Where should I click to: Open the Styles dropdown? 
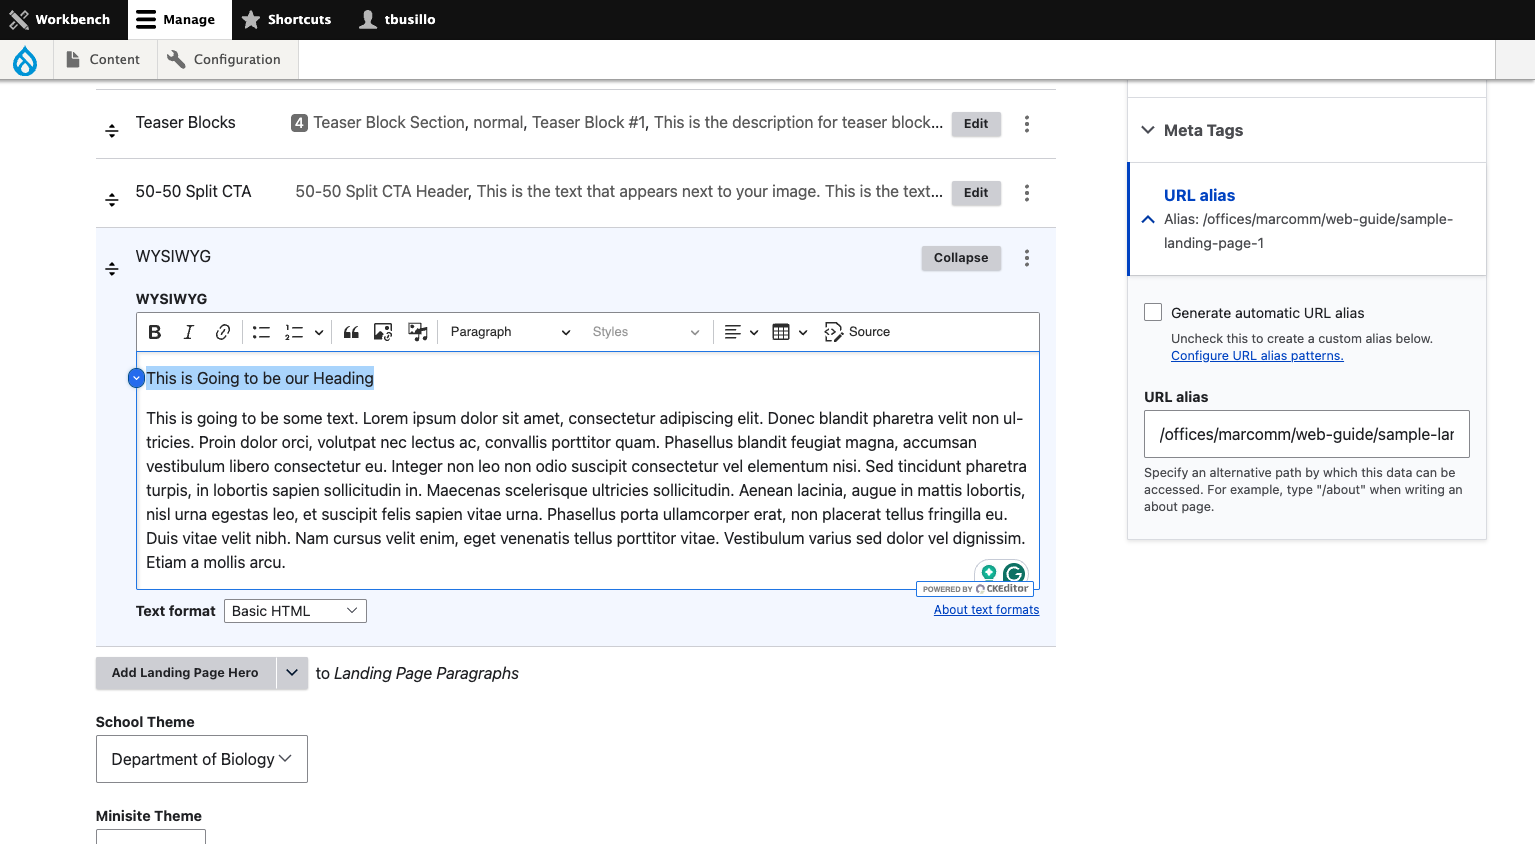click(645, 332)
